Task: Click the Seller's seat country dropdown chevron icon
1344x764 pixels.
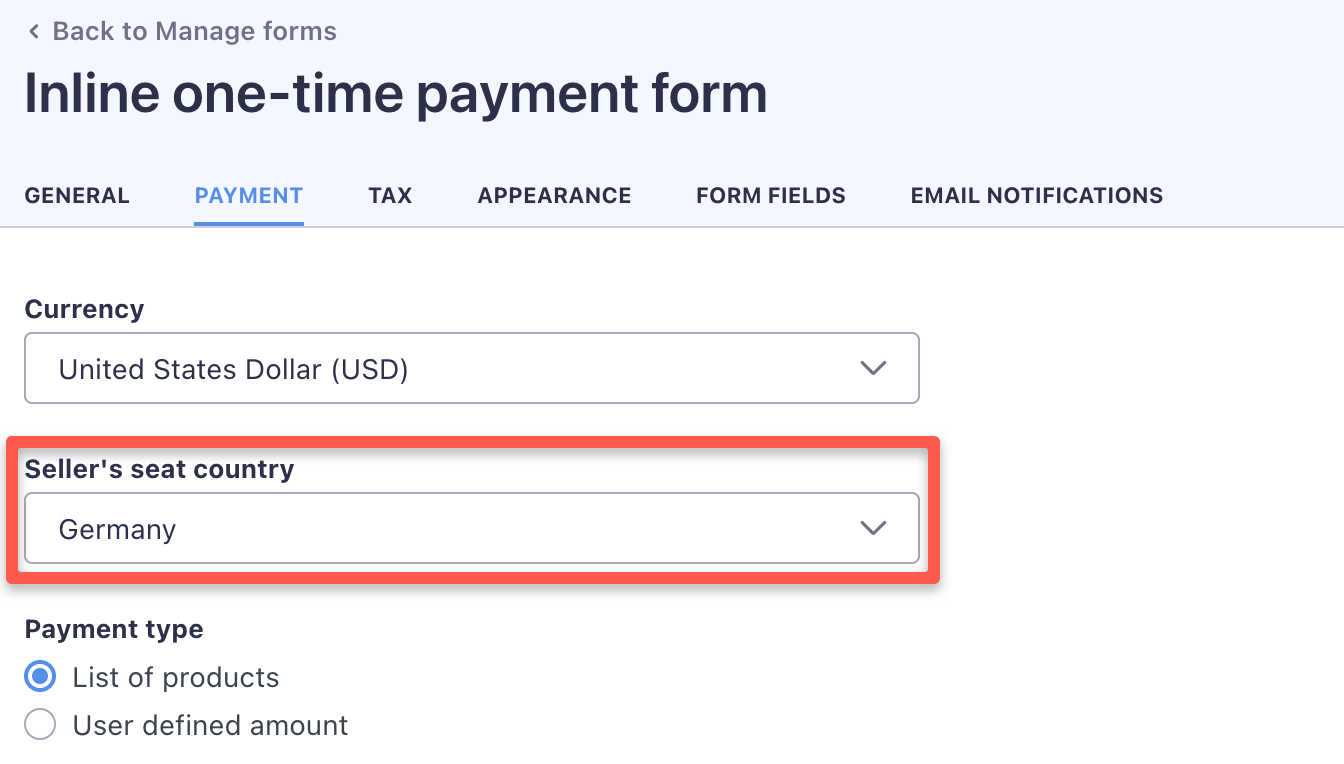Action: tap(873, 528)
